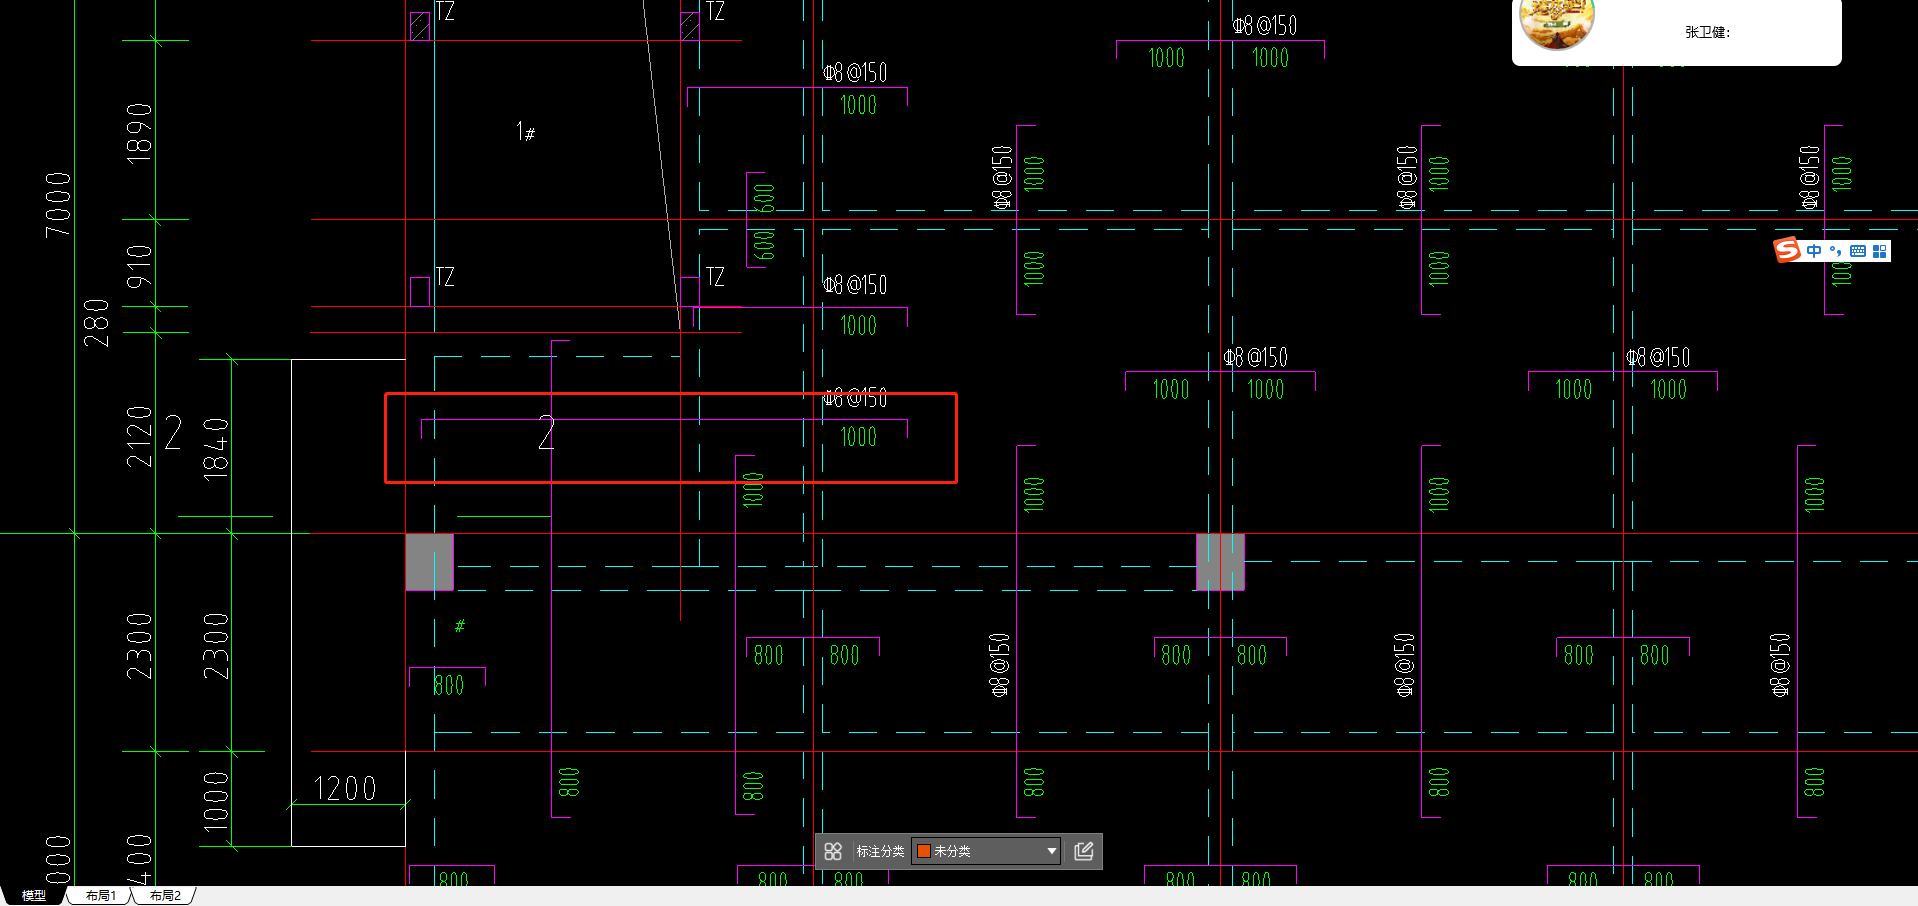Viewport: 1918px width, 906px height.
Task: Select the gray column with magenta outline
Action: click(x=1220, y=561)
